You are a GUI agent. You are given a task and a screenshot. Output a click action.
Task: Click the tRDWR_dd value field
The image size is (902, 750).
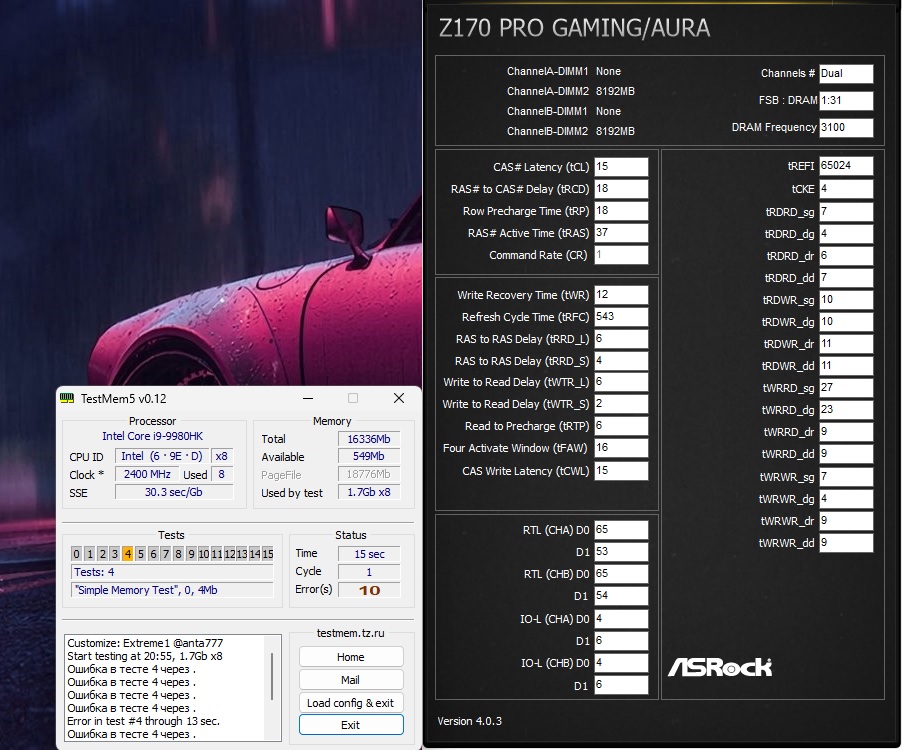click(x=846, y=366)
